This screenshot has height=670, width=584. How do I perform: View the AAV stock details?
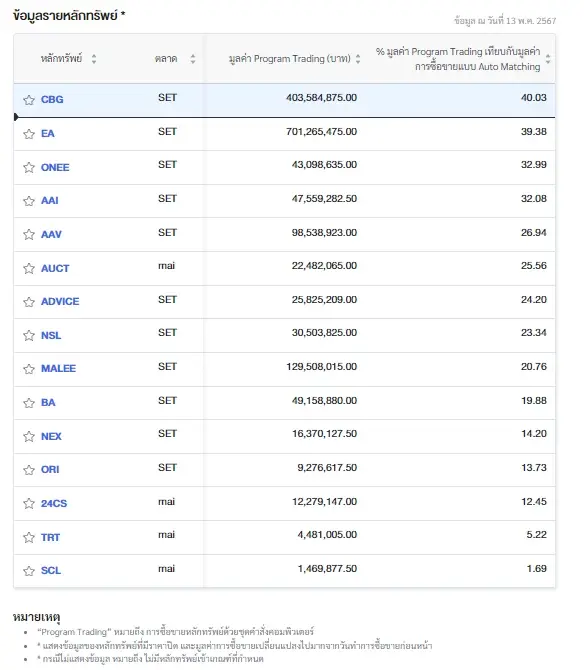(x=51, y=235)
